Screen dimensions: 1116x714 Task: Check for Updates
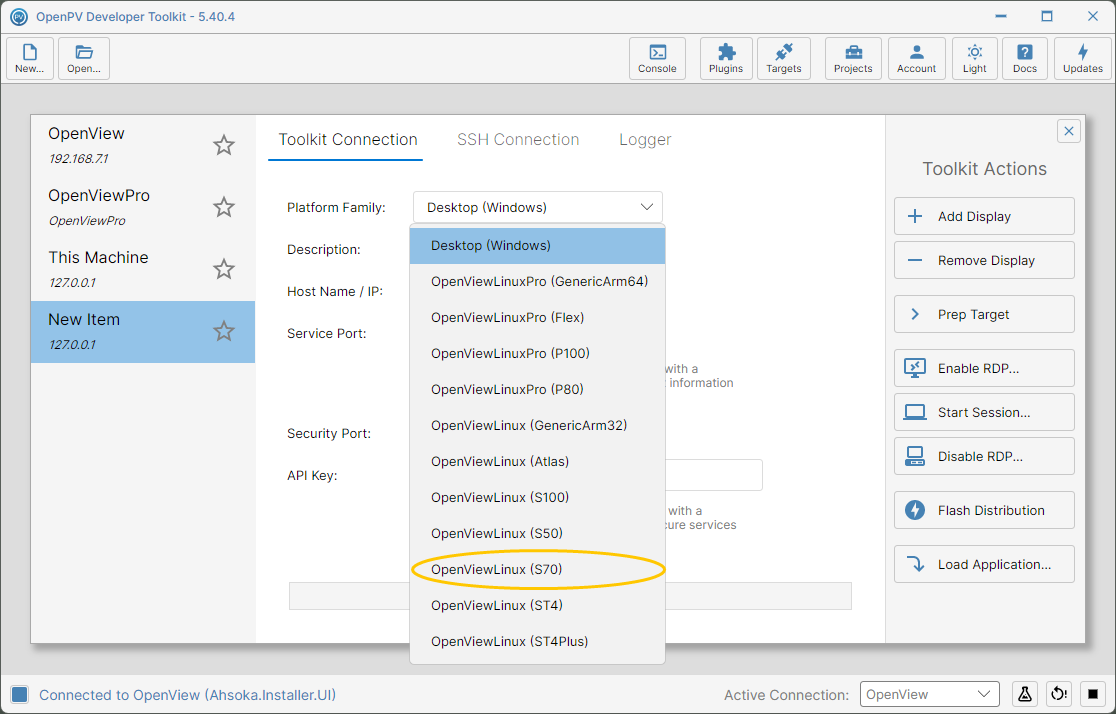(1083, 58)
